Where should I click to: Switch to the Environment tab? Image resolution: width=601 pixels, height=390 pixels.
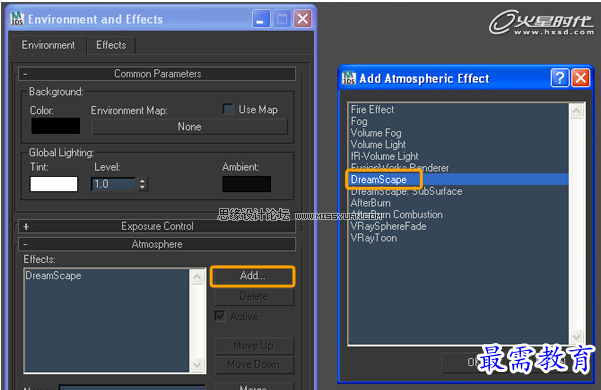click(x=48, y=45)
